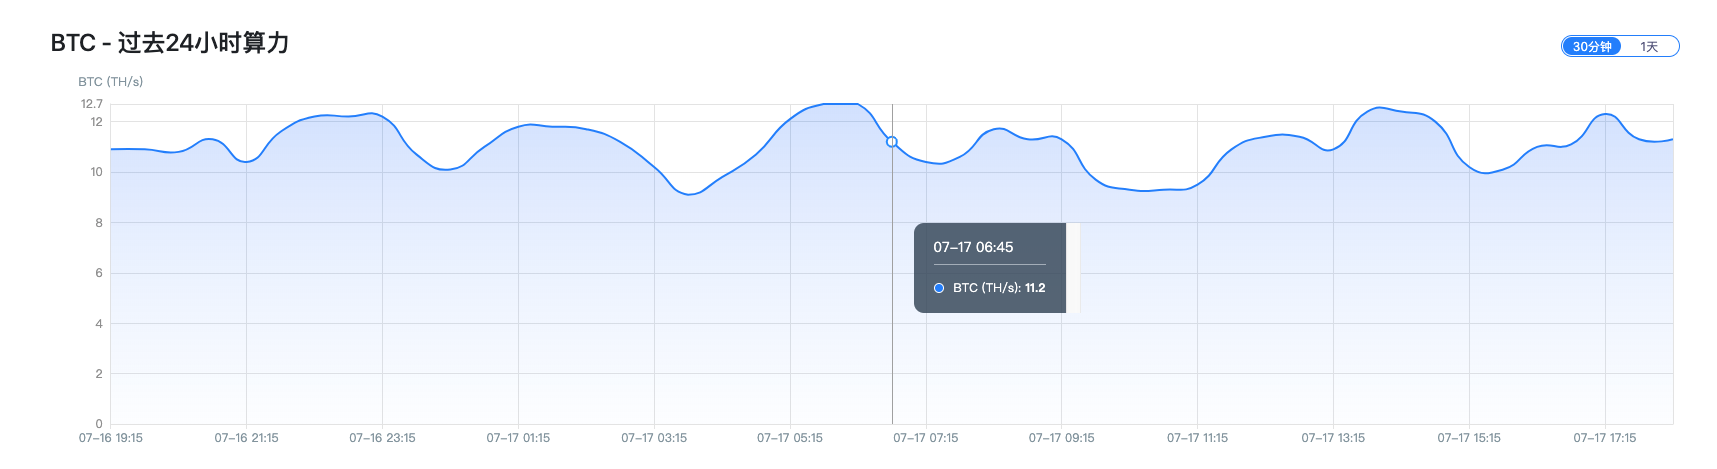This screenshot has height=469, width=1717.
Task: Select x-axis label 07-16 19:15
Action: [x=111, y=438]
